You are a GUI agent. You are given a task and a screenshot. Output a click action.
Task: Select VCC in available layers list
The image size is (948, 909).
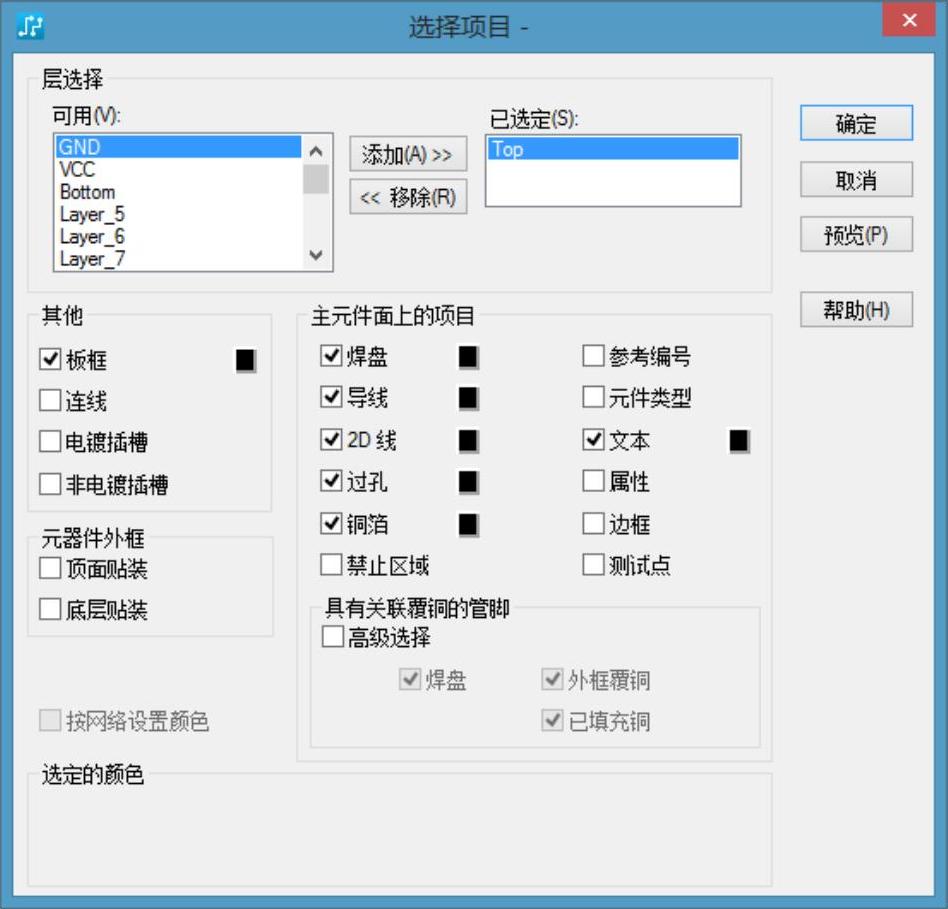pyautogui.click(x=178, y=169)
